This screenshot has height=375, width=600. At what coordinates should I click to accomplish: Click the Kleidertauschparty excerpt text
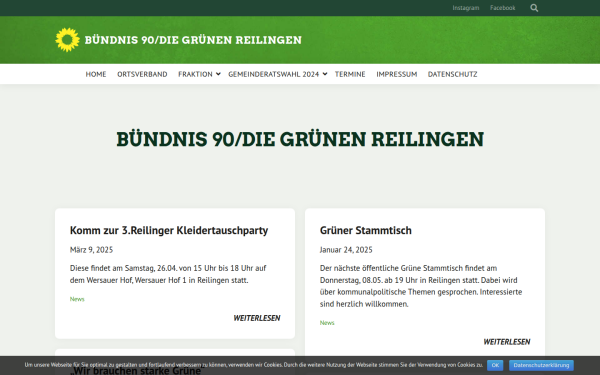[168, 274]
